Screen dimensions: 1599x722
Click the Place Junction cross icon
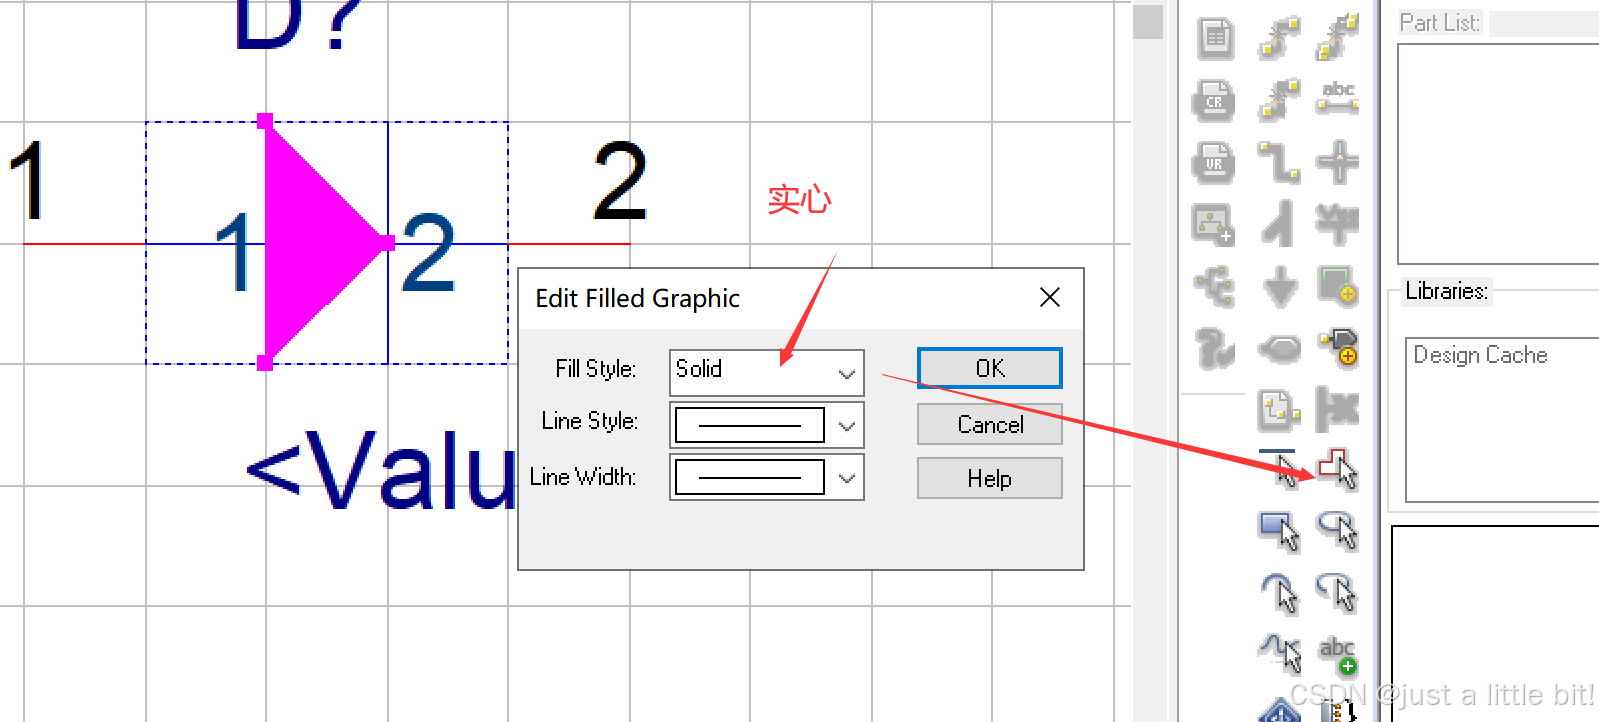(x=1337, y=162)
